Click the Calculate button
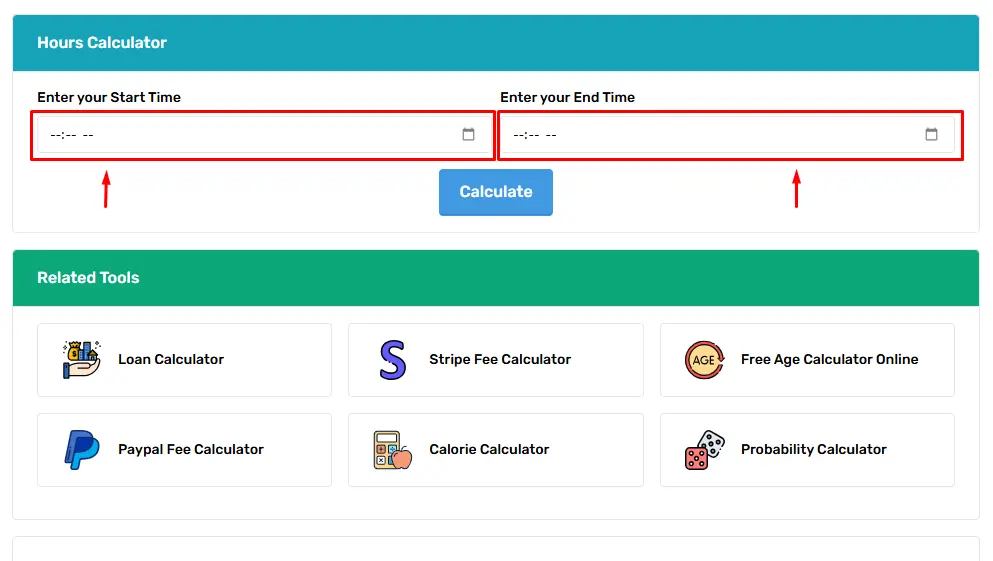The image size is (993, 561). [496, 192]
